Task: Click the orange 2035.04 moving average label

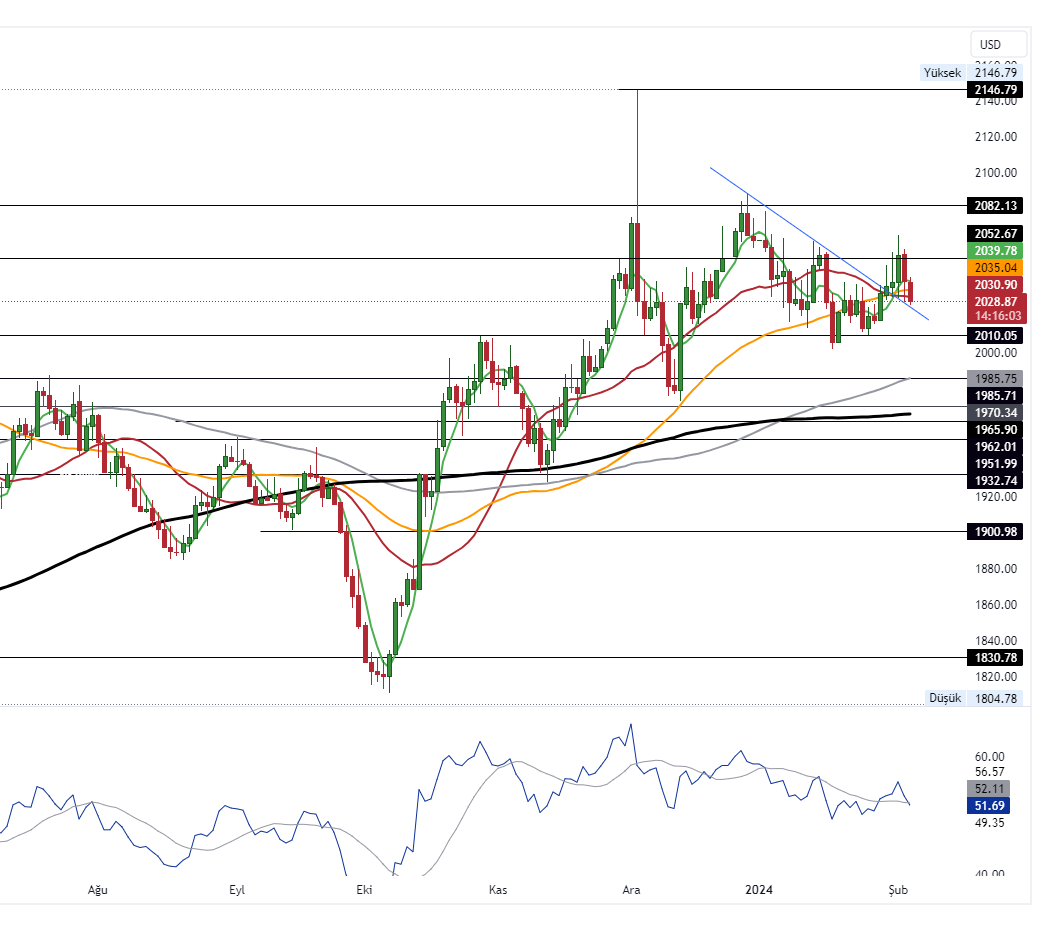Action: coord(994,268)
